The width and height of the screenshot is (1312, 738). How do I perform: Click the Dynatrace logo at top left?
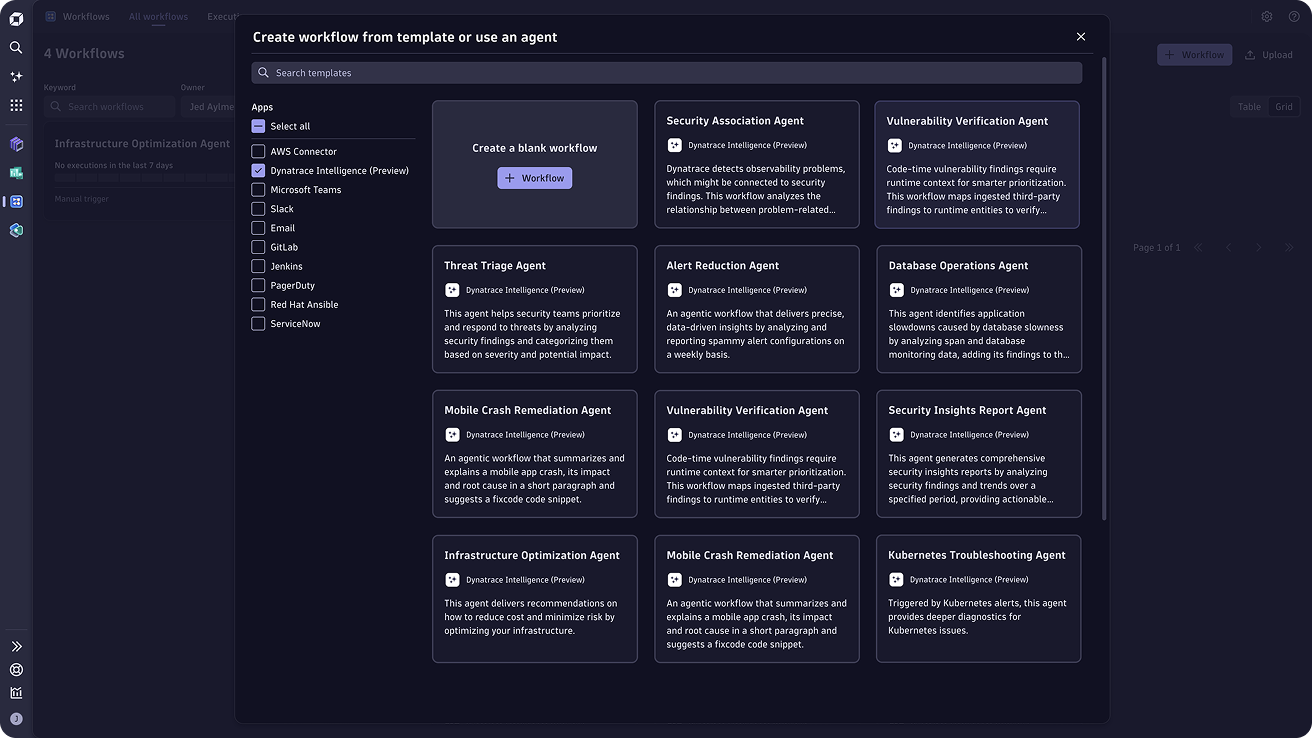click(x=16, y=18)
